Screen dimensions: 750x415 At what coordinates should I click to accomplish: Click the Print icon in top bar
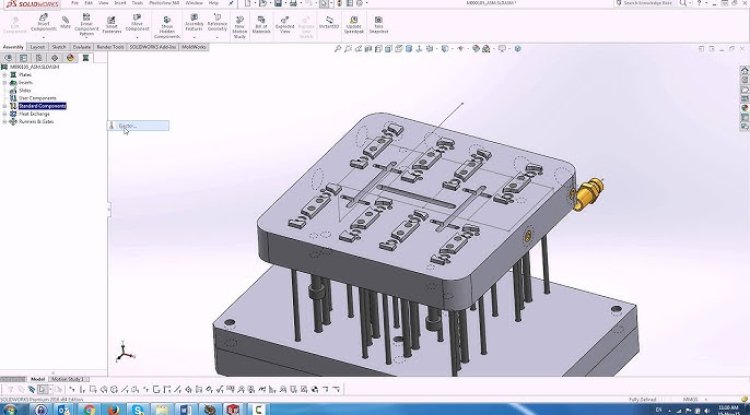tap(293, 3)
